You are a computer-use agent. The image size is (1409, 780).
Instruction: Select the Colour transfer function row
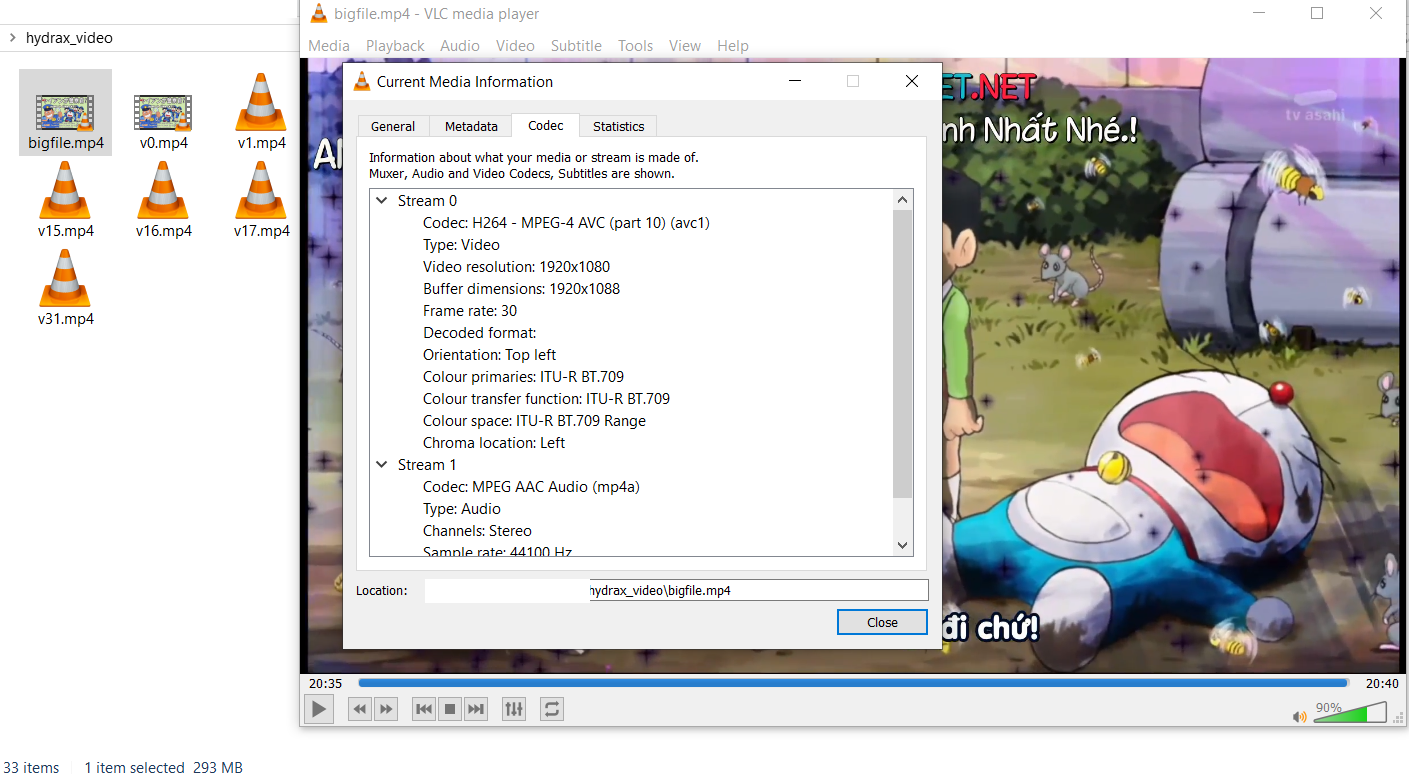coord(546,399)
